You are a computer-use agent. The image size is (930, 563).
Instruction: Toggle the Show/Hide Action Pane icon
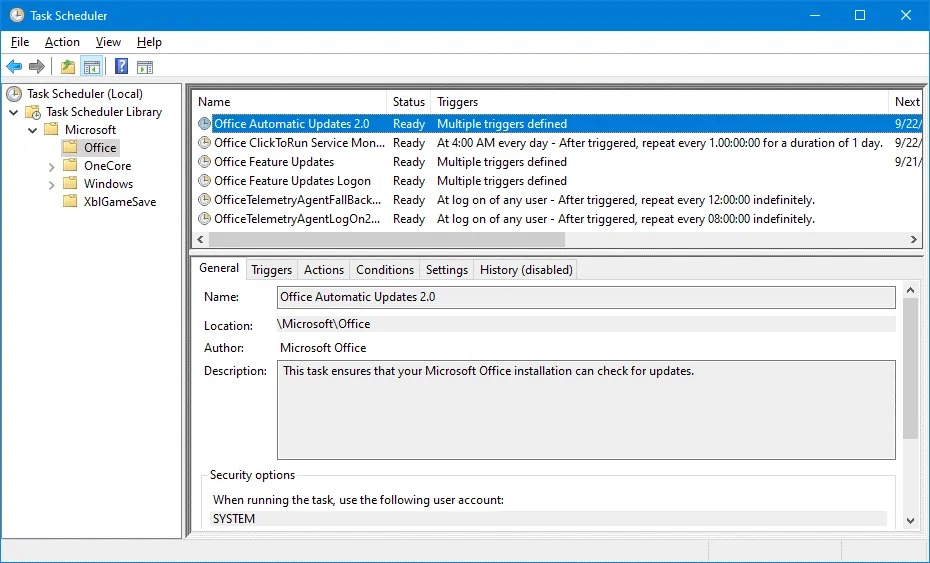pyautogui.click(x=145, y=67)
